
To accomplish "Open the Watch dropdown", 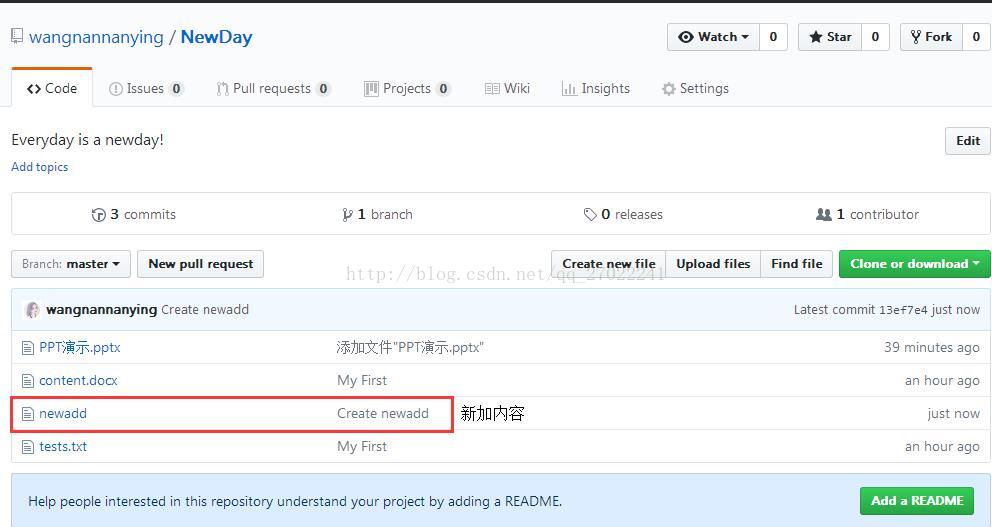I will coord(714,37).
